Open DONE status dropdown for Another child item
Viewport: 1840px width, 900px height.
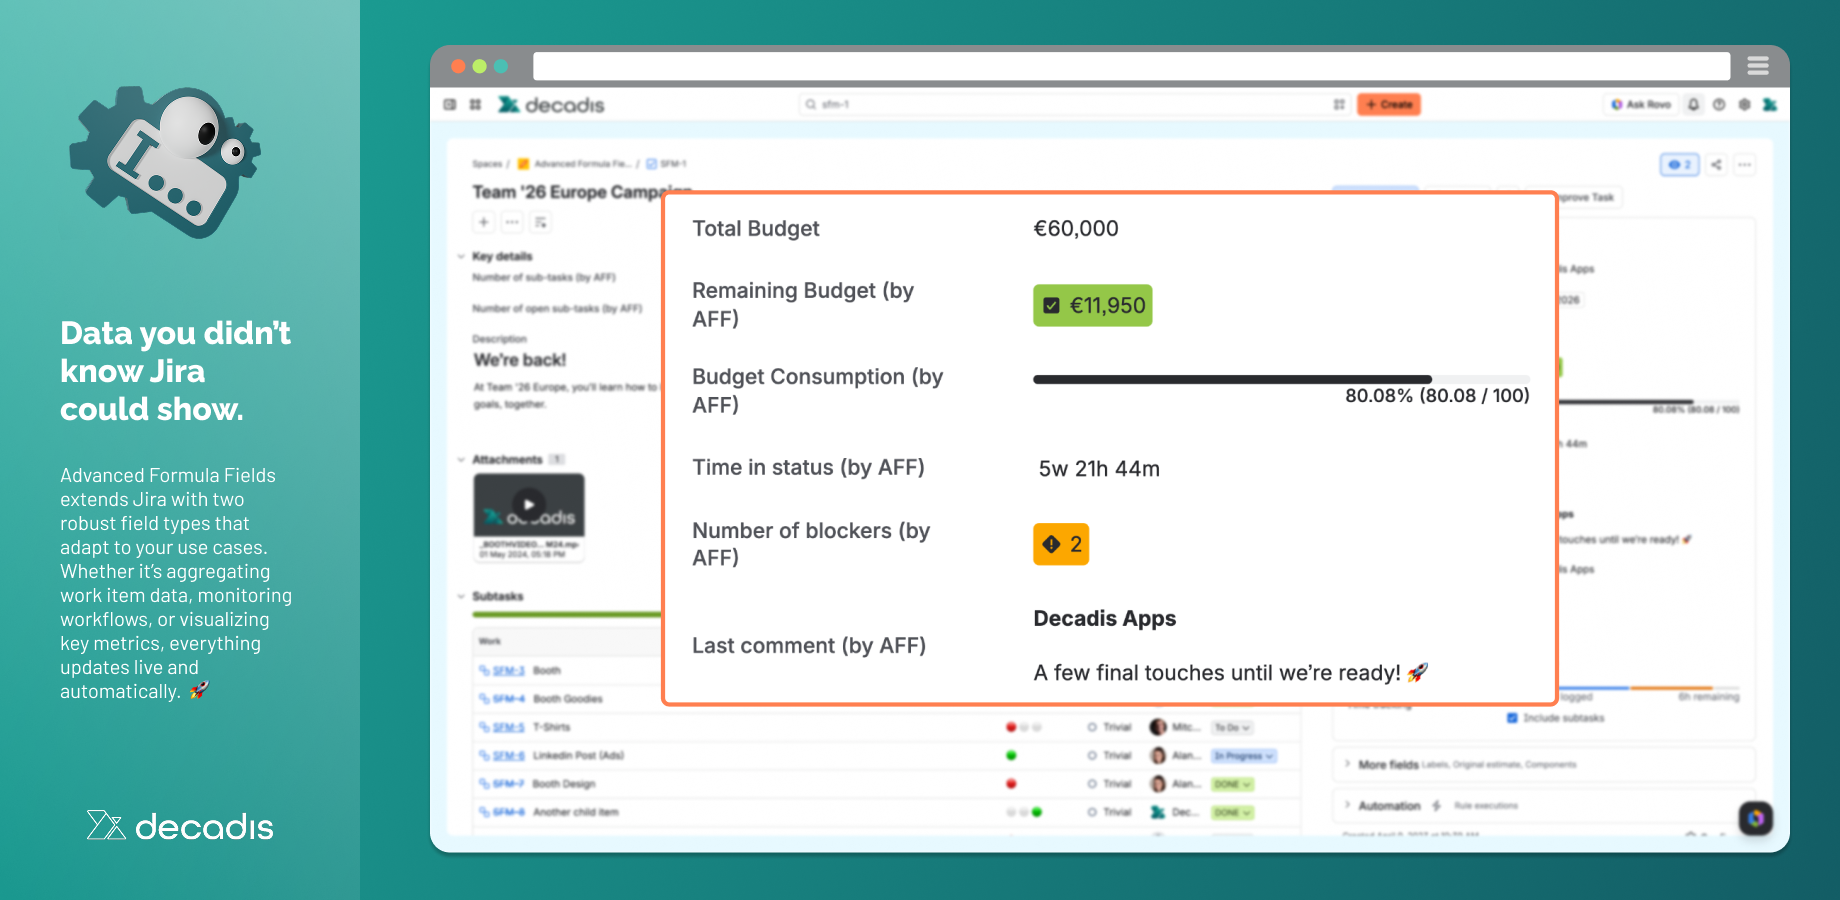(x=1232, y=813)
